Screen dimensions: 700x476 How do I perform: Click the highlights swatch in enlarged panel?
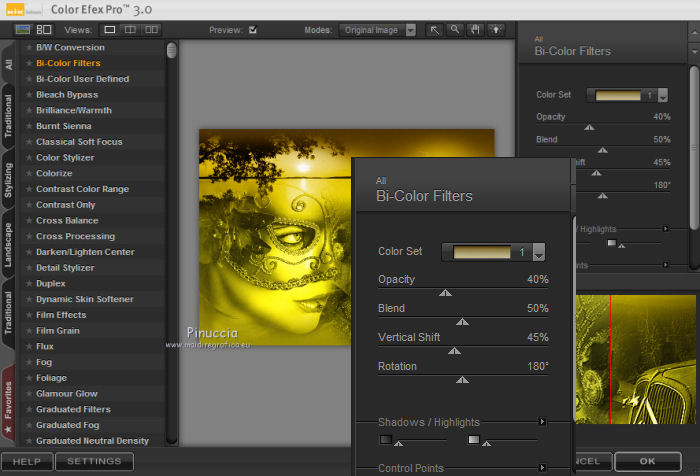[x=474, y=439]
